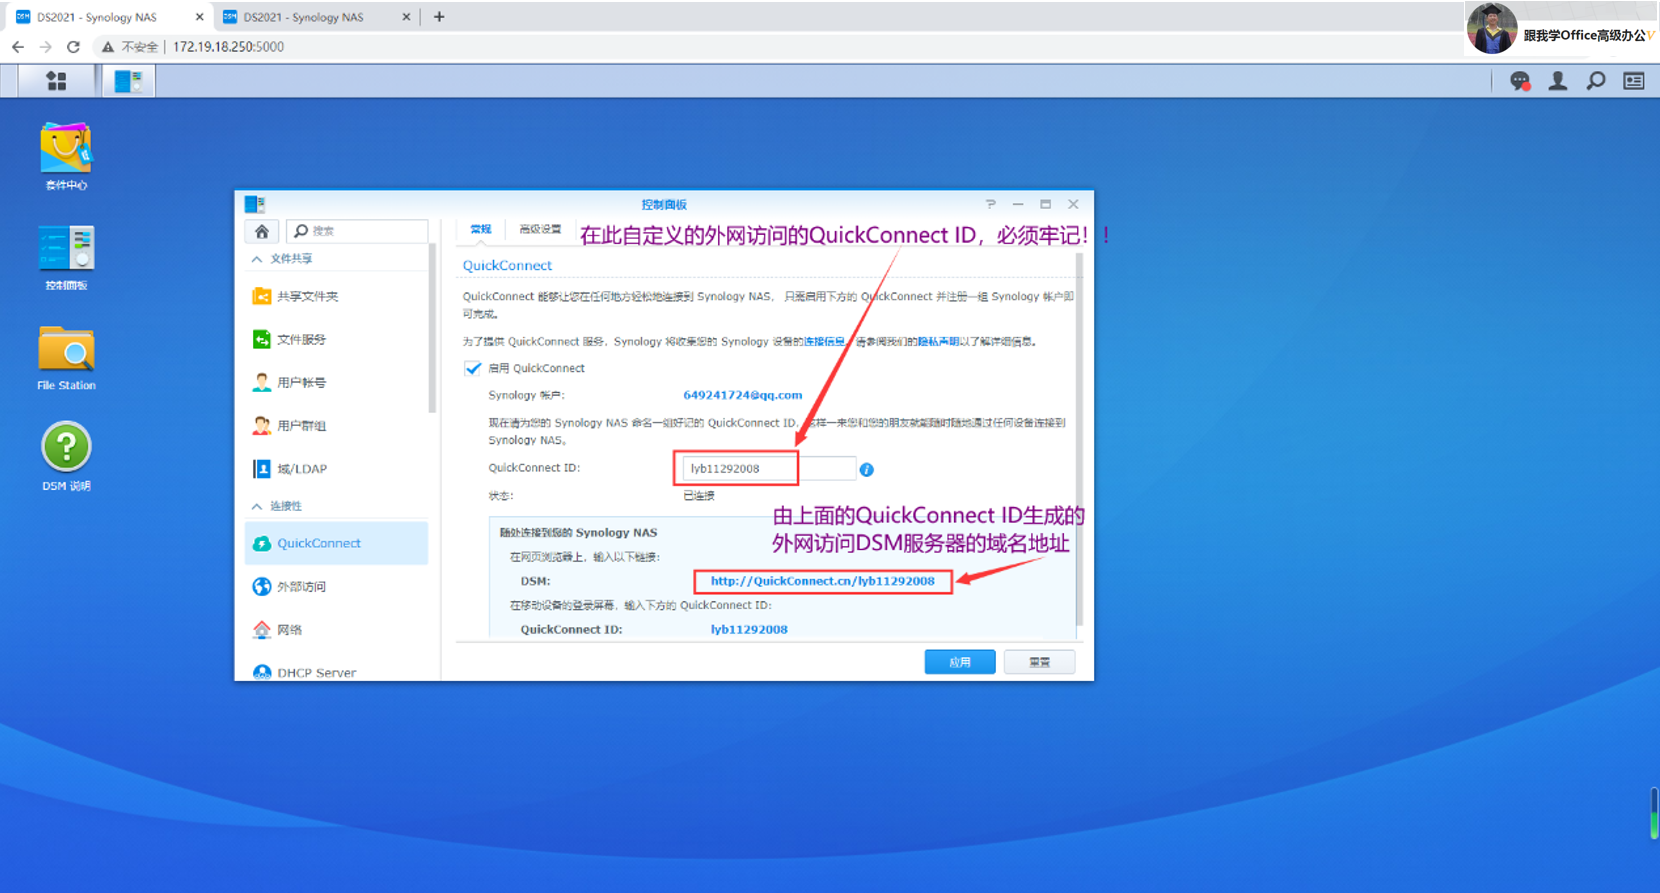Select the second DS2021 browser tab

(304, 17)
